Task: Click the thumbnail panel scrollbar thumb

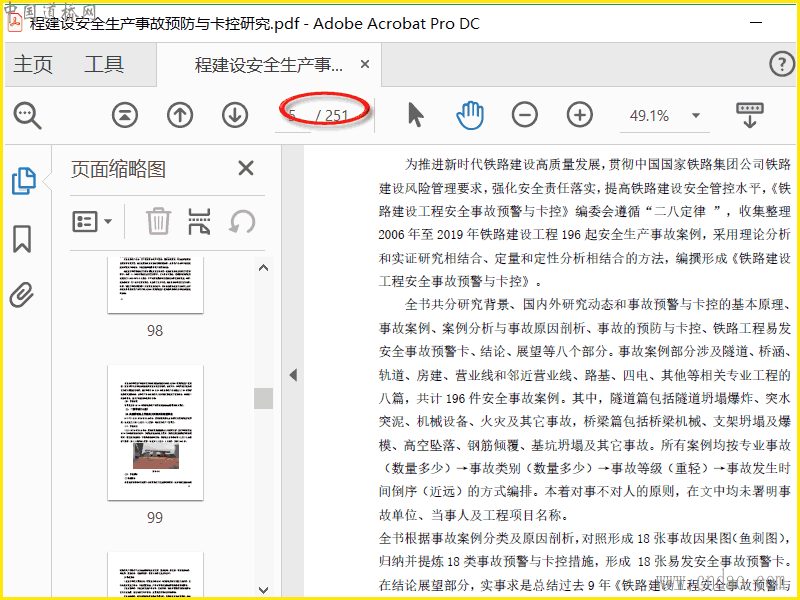Action: point(263,398)
